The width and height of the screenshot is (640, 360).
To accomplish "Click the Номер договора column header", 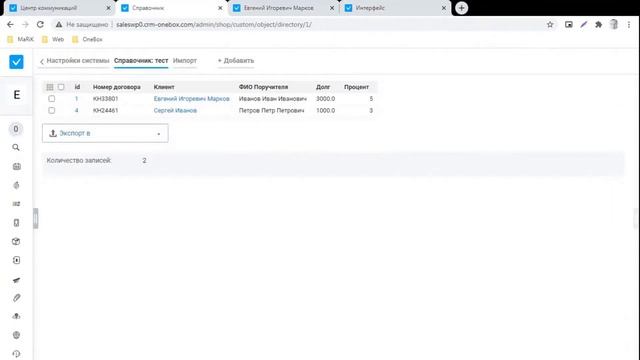I will pyautogui.click(x=117, y=87).
